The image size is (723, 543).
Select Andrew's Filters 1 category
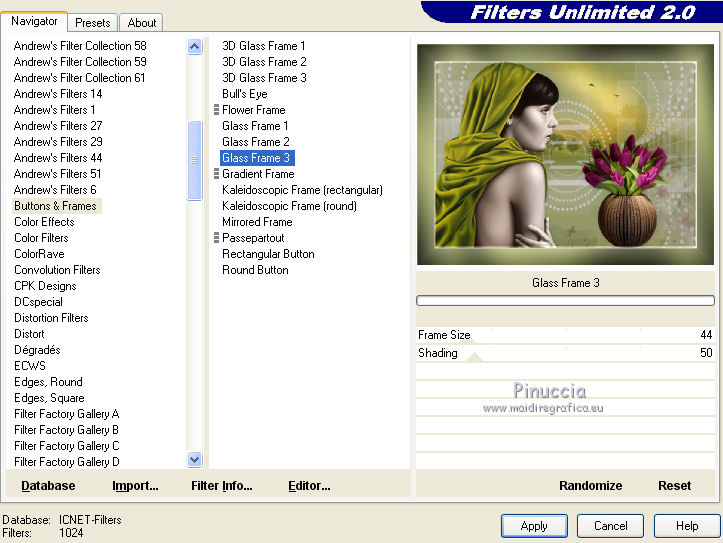(x=54, y=110)
